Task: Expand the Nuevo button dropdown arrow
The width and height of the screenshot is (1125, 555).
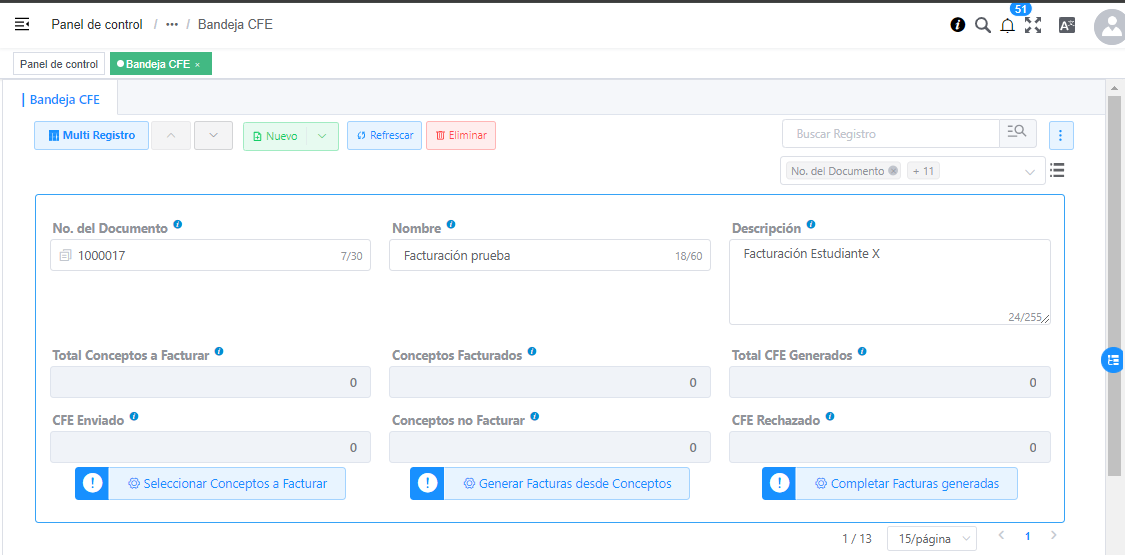Action: (322, 136)
